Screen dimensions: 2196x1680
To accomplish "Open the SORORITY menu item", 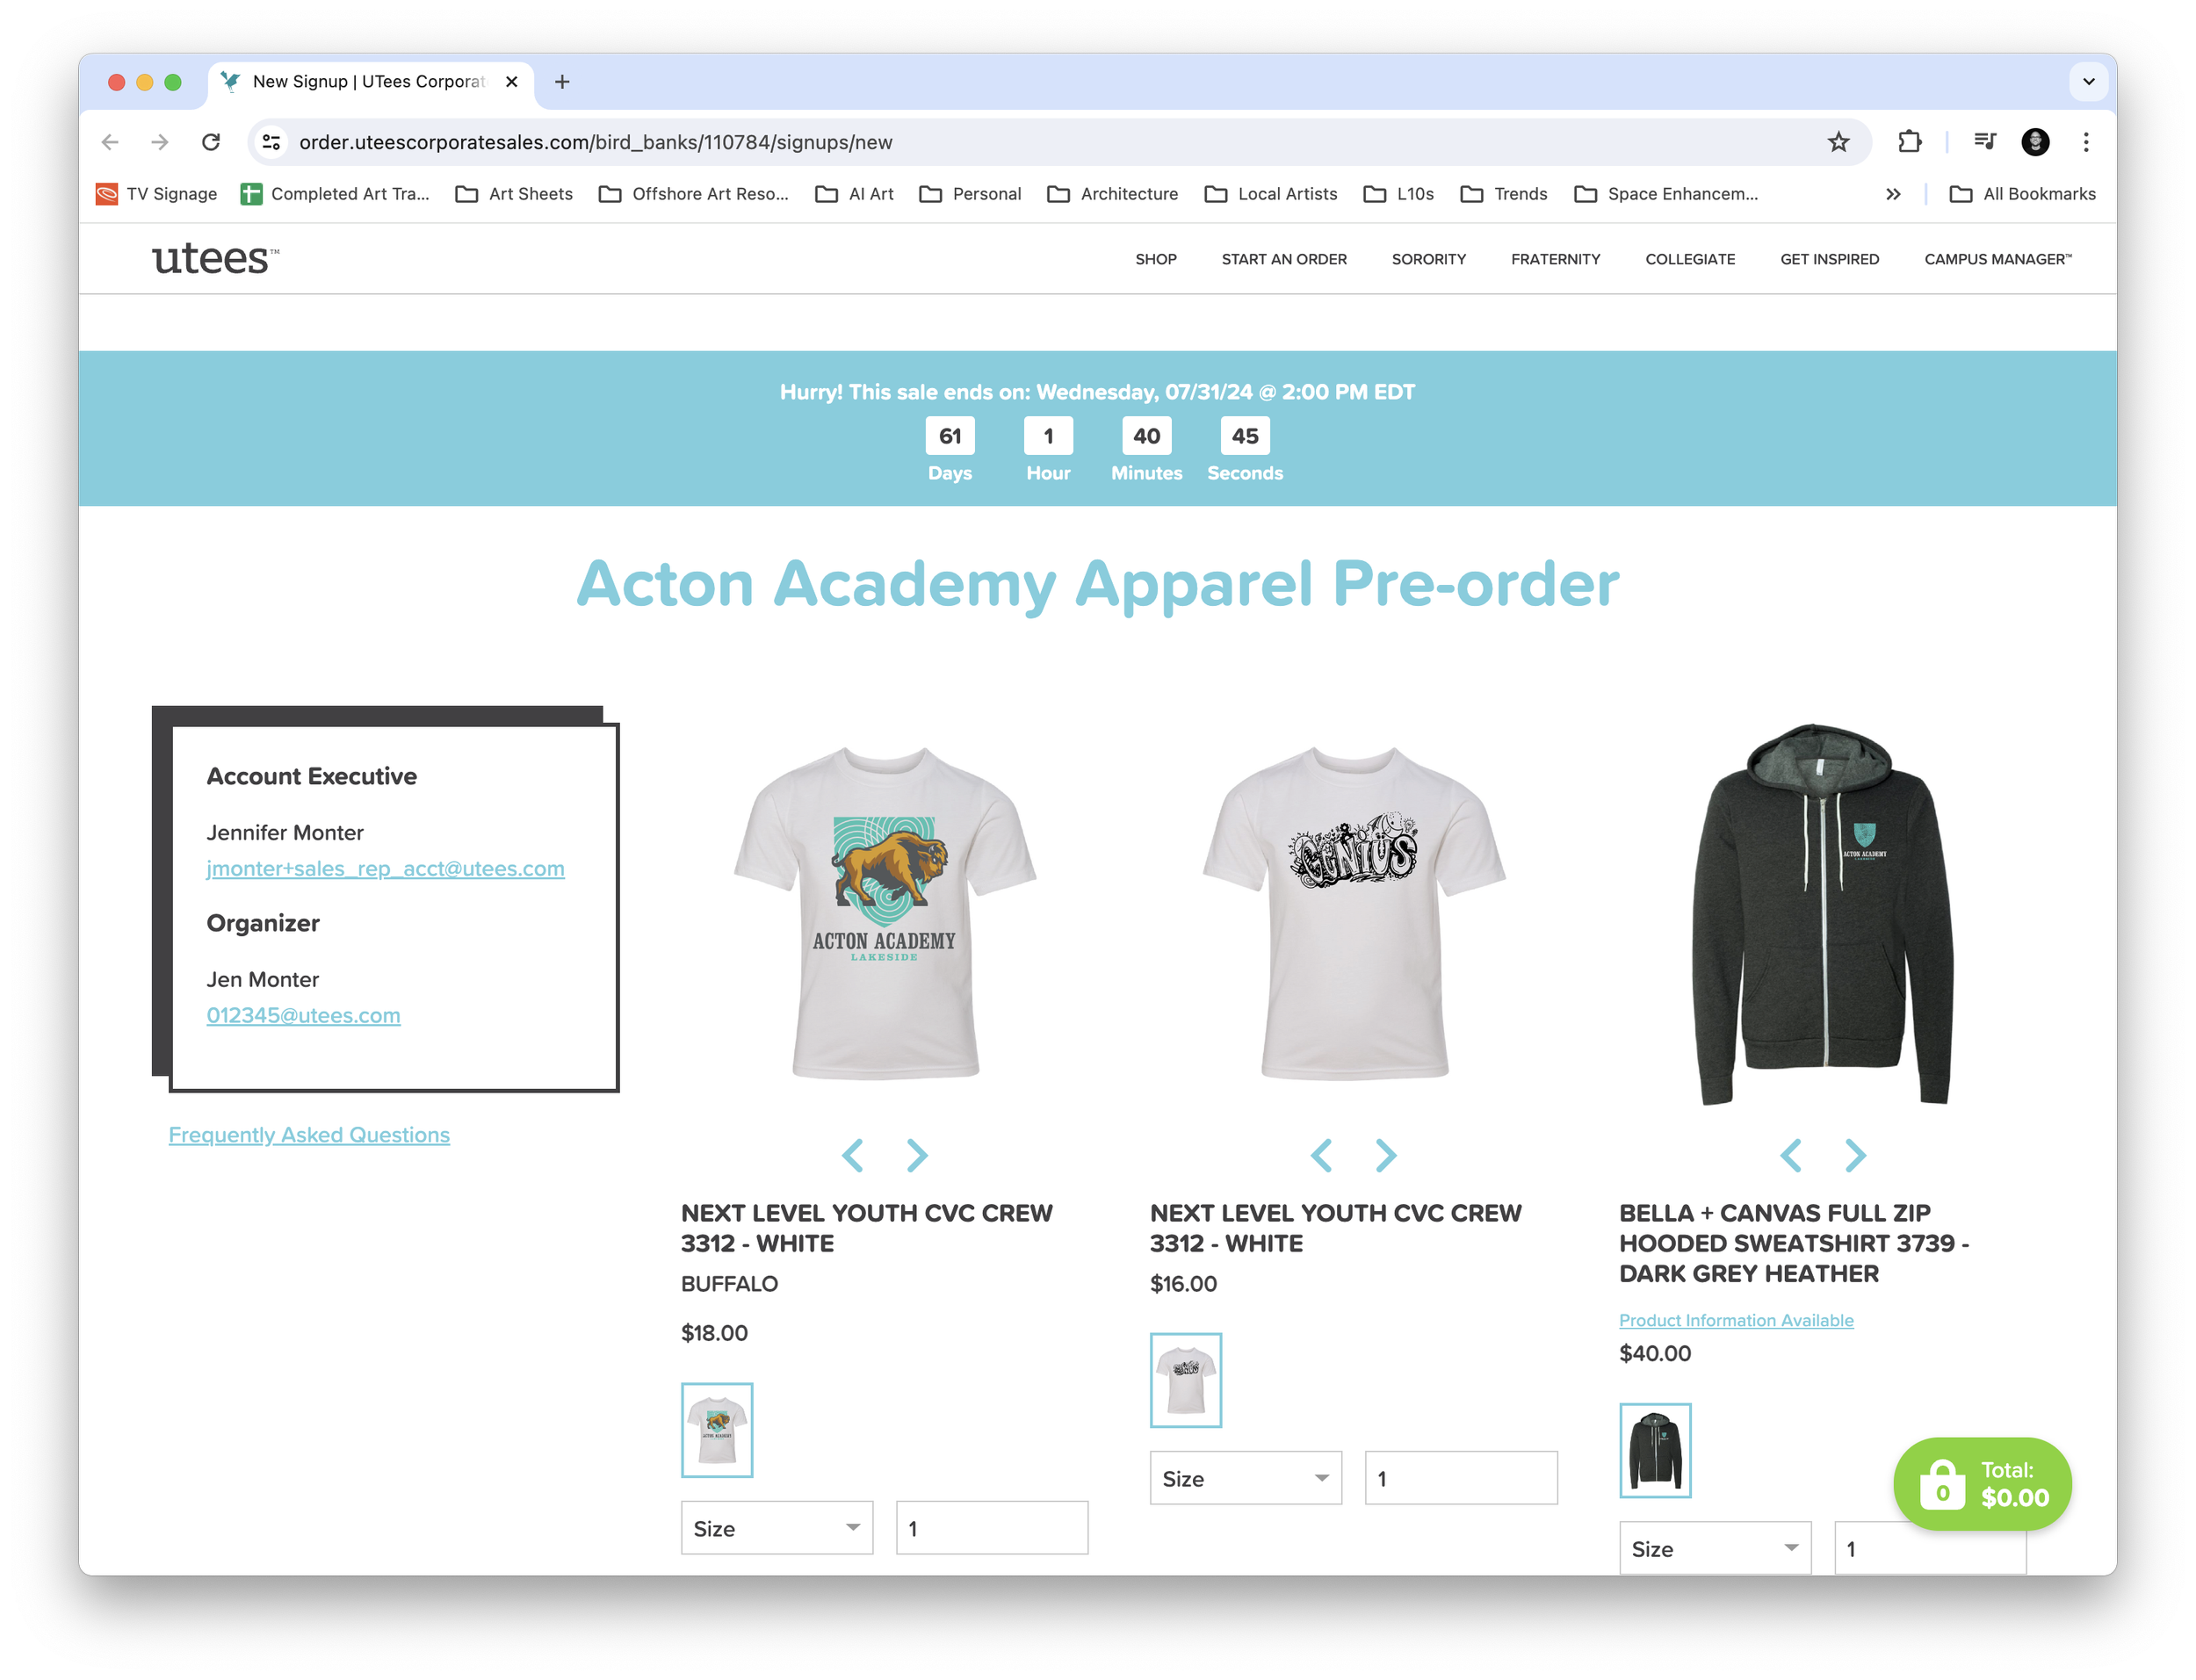I will 1428,259.
